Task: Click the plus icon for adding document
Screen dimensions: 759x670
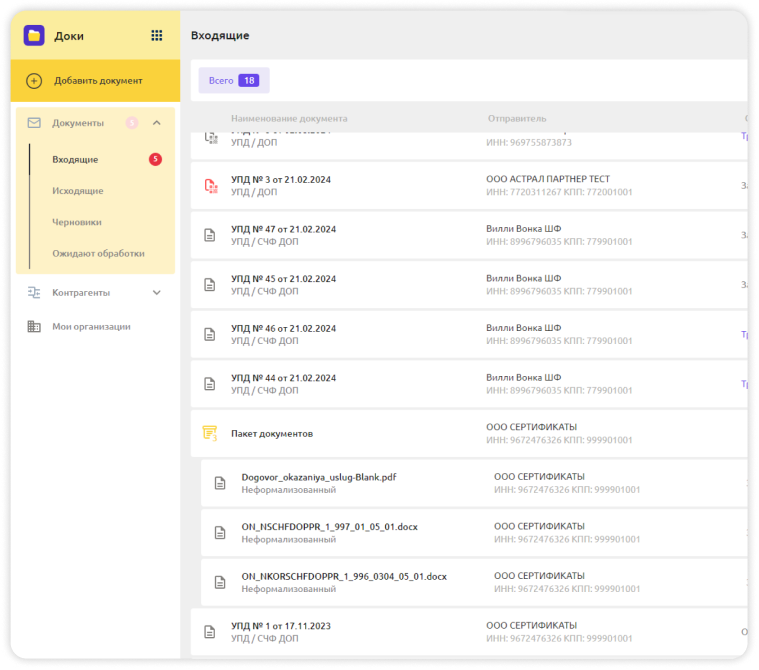Action: coord(34,81)
